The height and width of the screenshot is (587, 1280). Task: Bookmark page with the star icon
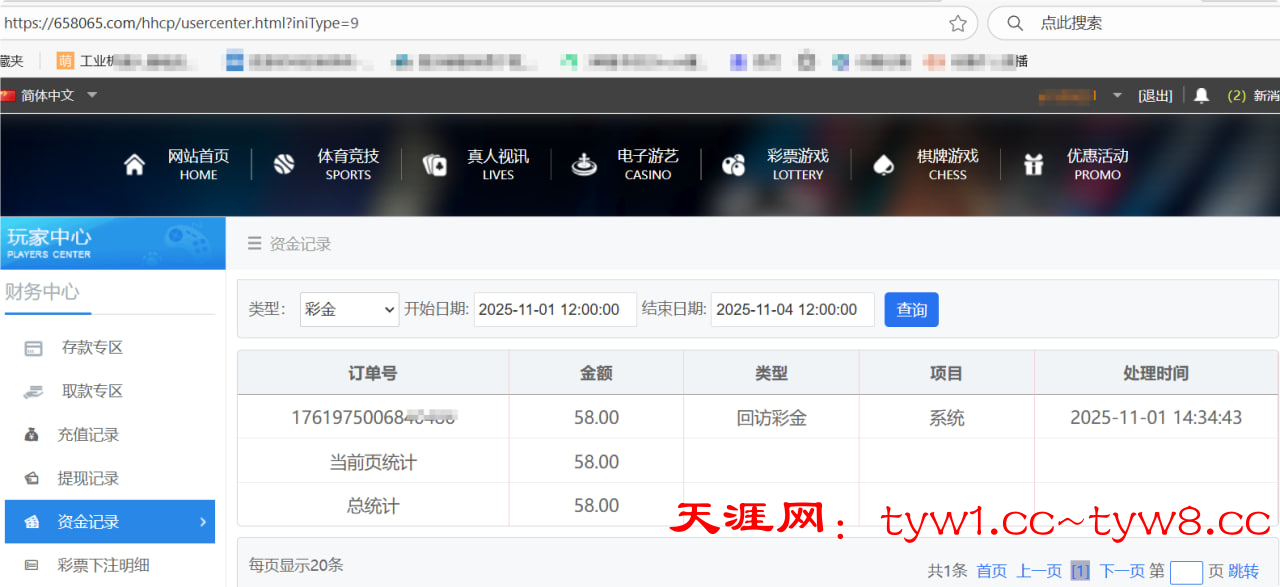tap(957, 23)
